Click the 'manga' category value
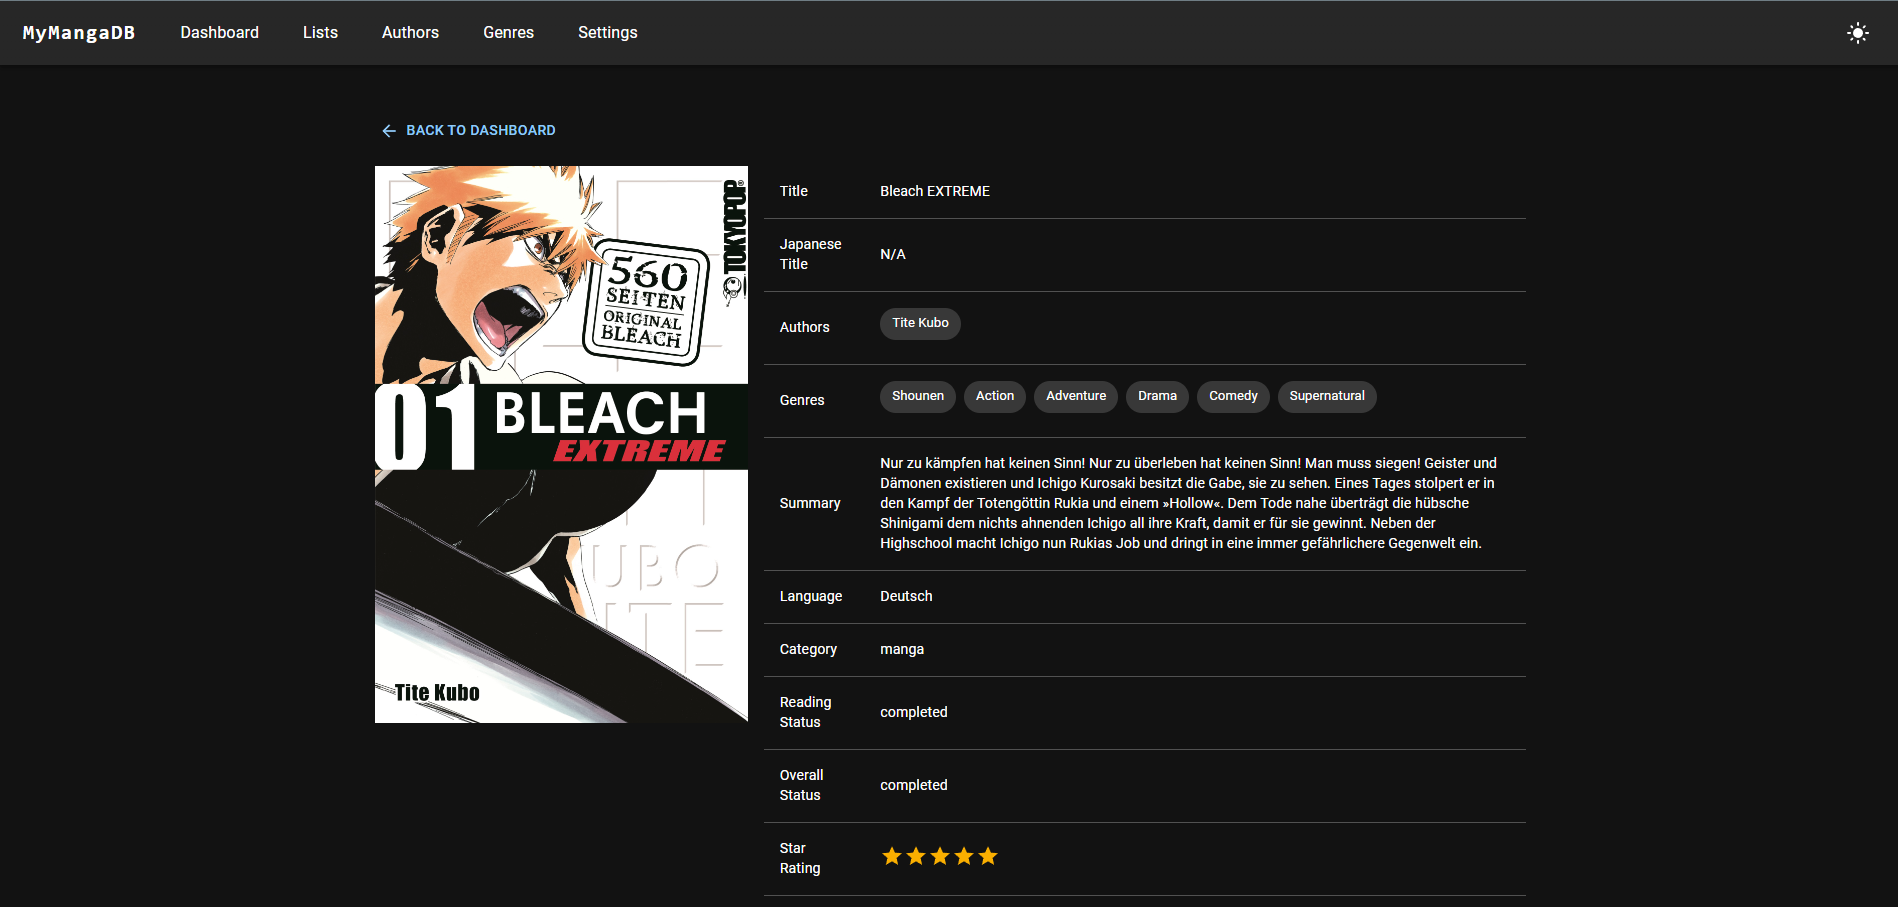 pos(902,649)
